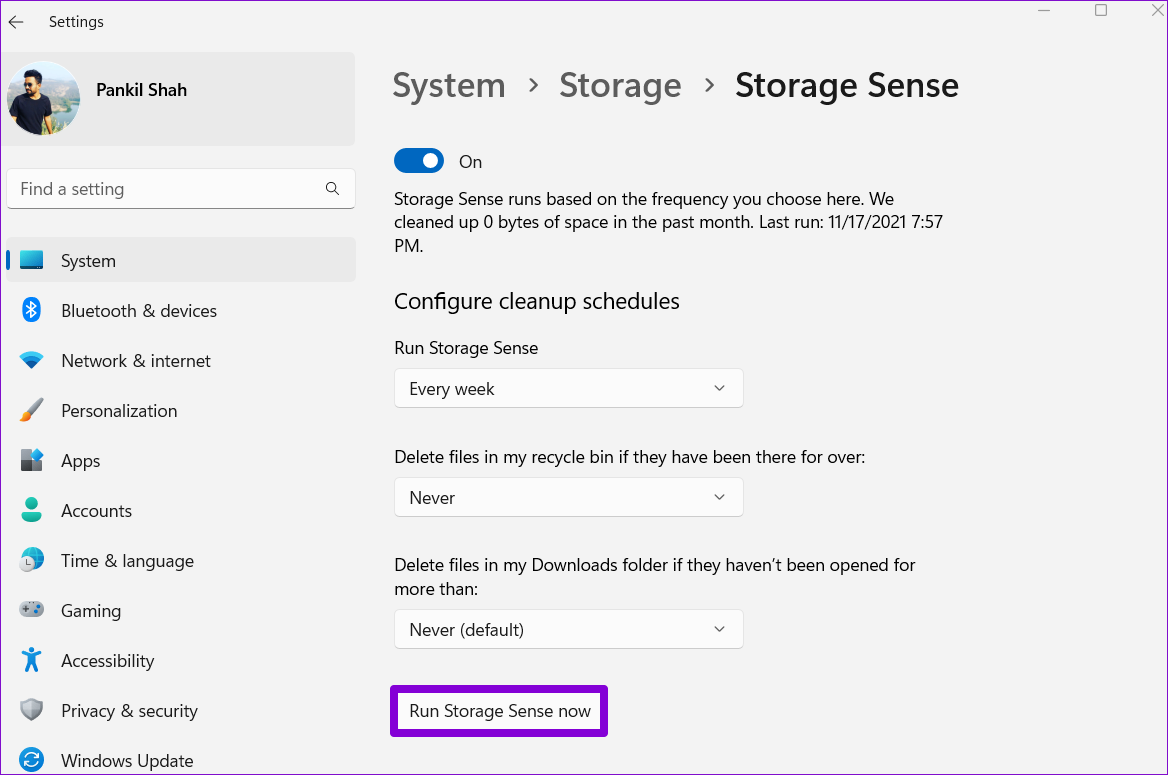This screenshot has width=1168, height=775.
Task: Click the Network wifi icon
Action: [x=31, y=361]
